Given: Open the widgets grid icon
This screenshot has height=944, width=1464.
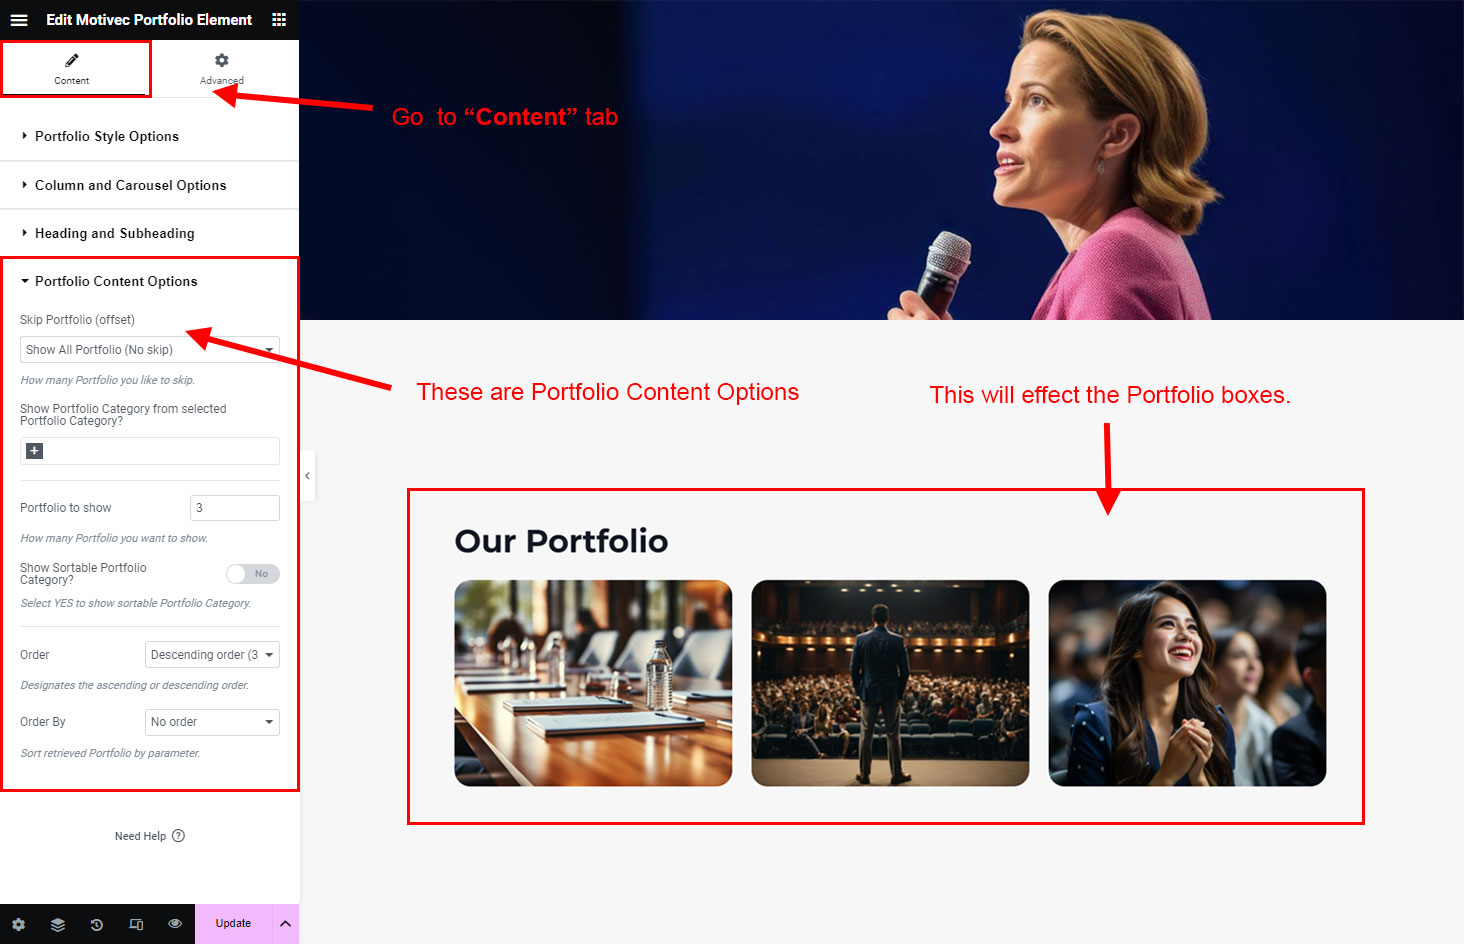Looking at the screenshot, I should (279, 20).
